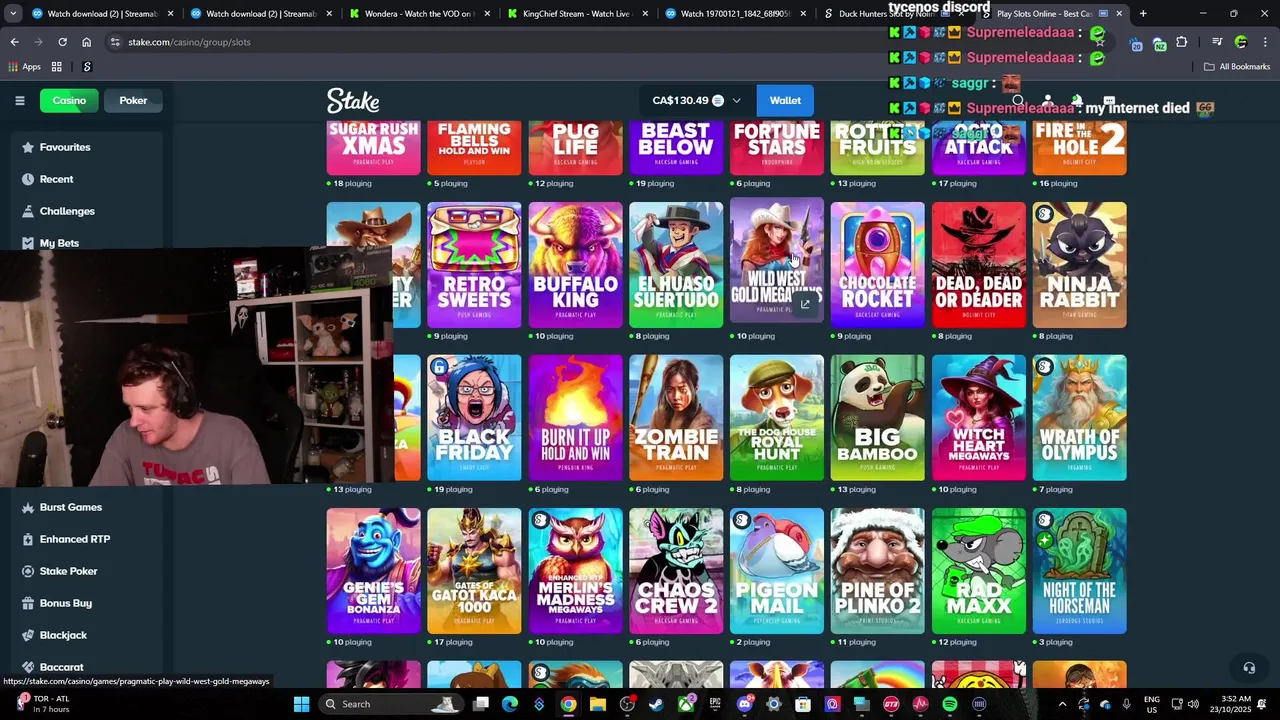
Task: Open the Recent games sidebar item
Action: click(56, 179)
